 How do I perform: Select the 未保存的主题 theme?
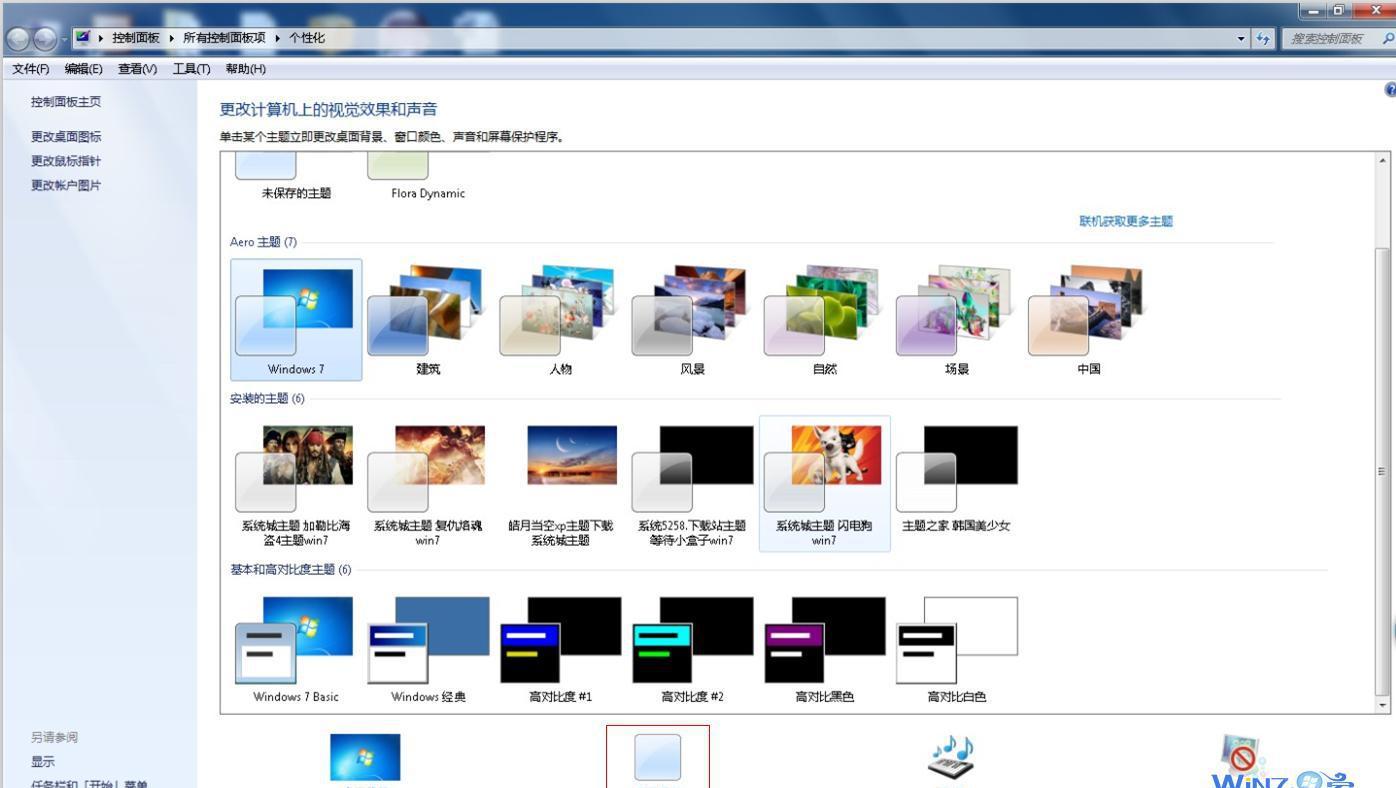coord(296,177)
